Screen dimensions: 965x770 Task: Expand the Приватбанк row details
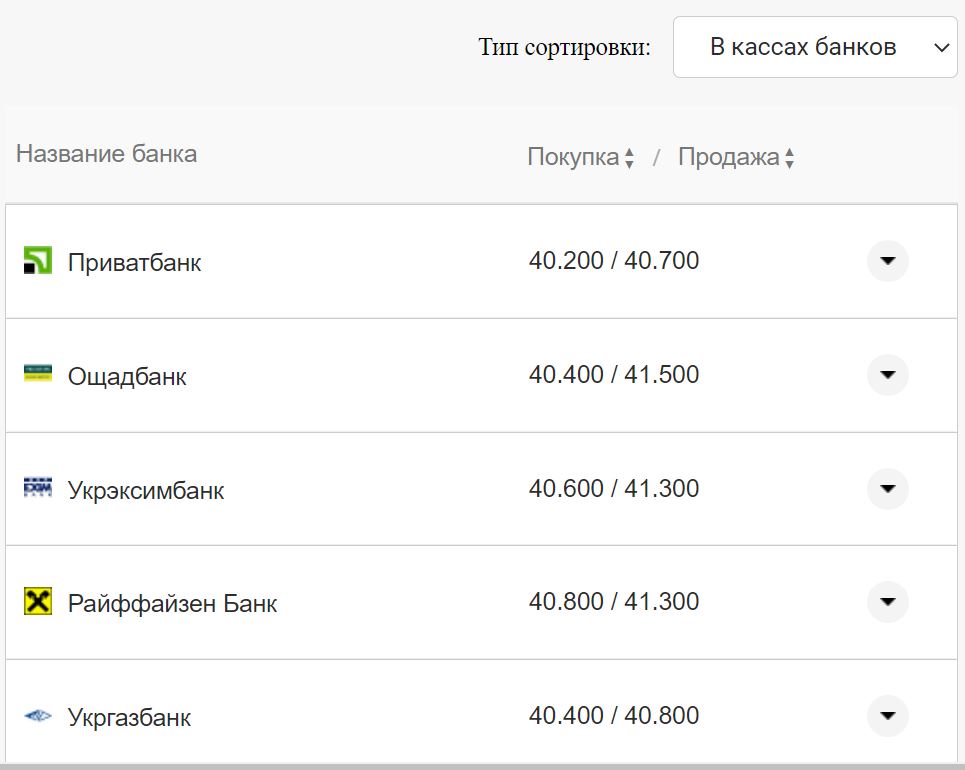pos(887,261)
